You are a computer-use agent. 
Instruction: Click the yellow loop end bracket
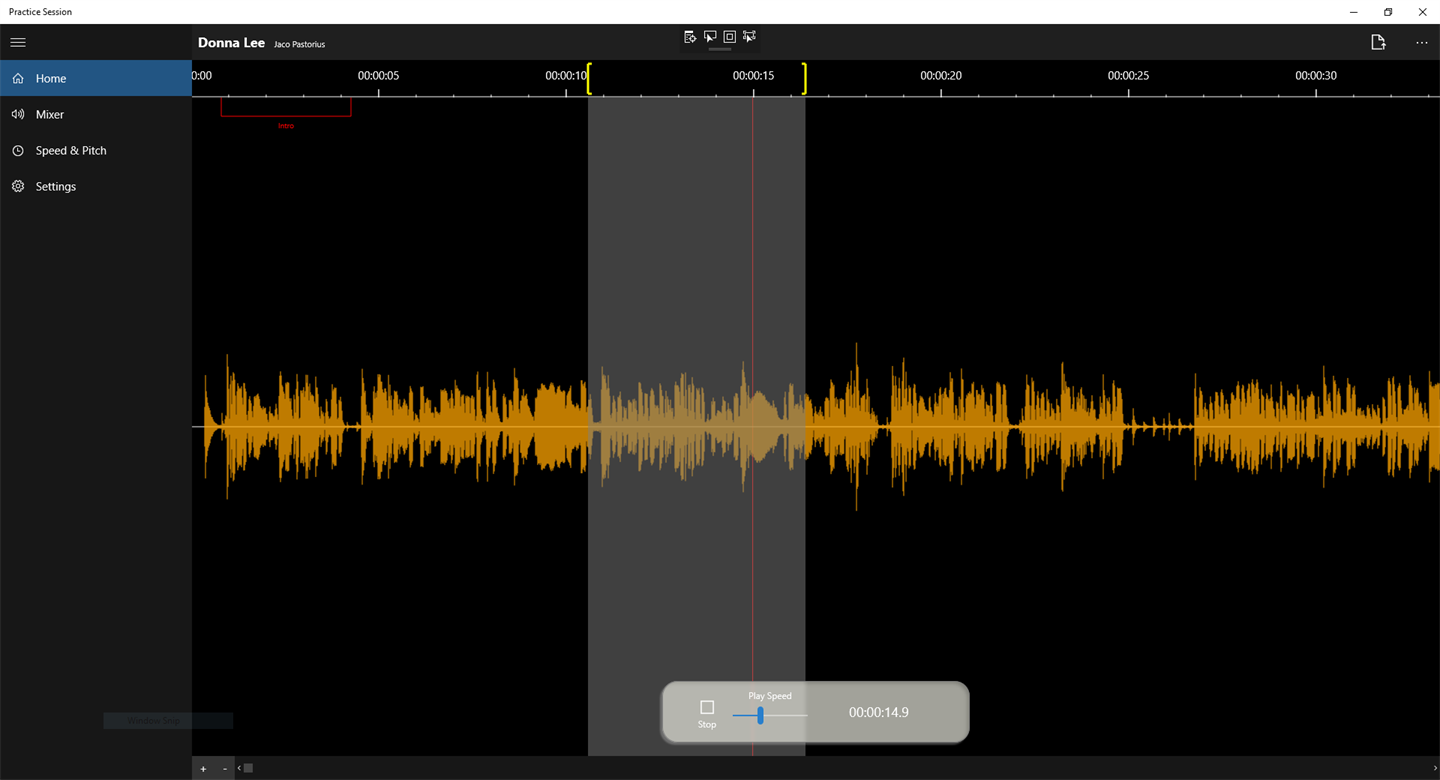pos(803,79)
